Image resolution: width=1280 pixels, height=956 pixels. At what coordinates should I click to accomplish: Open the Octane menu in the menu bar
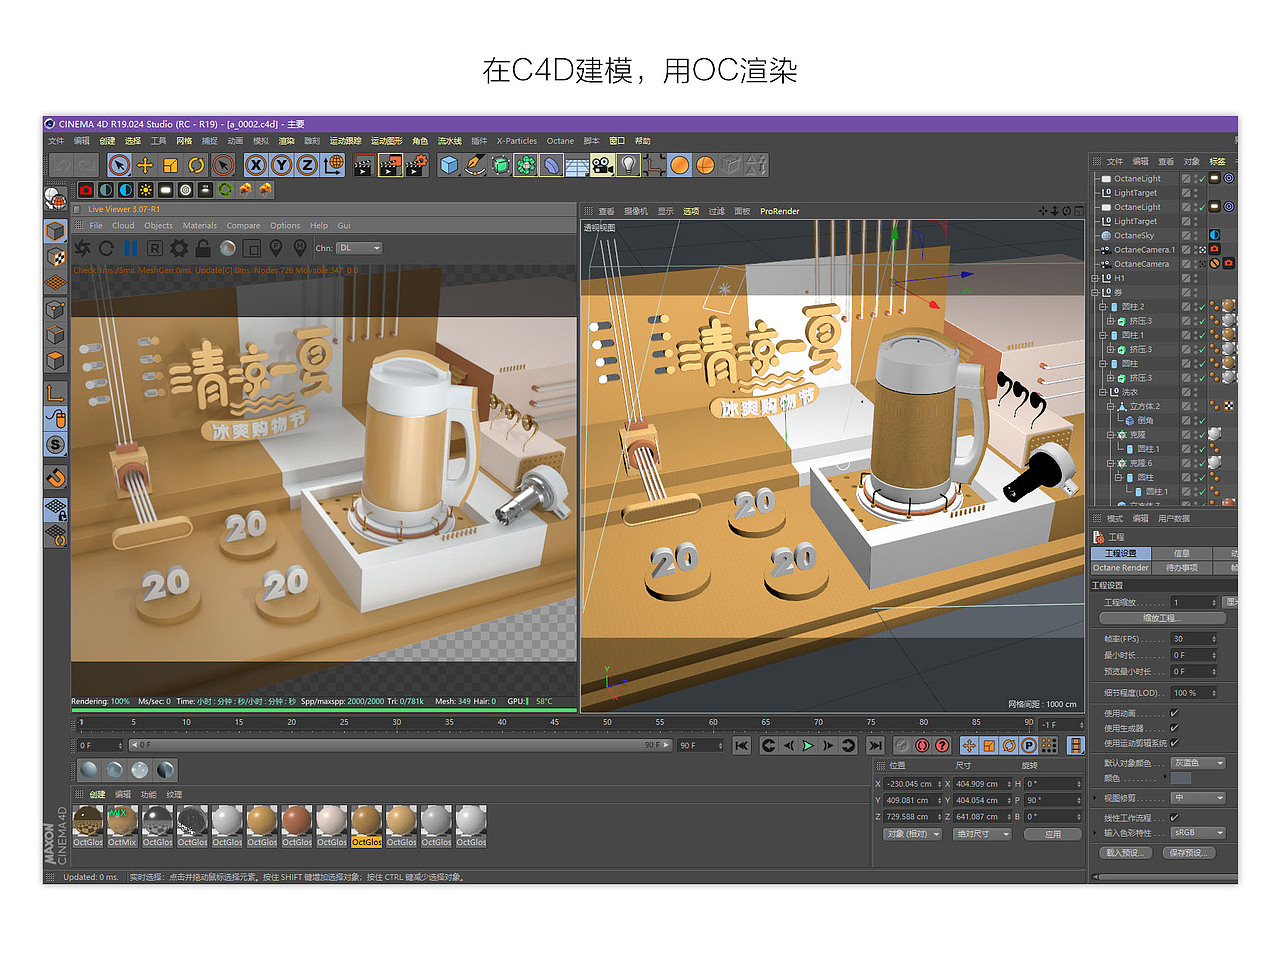(x=560, y=141)
